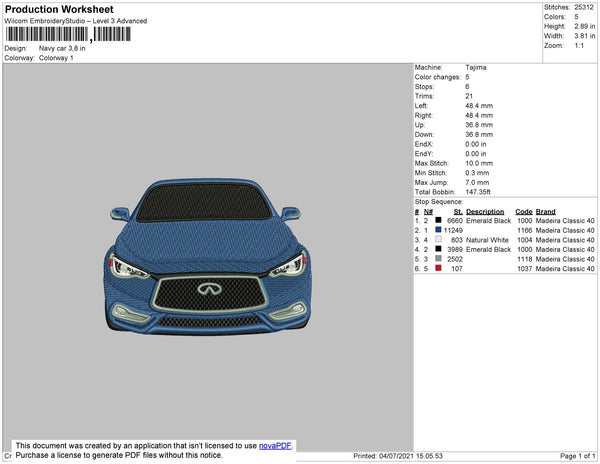Click the Natural White thread swatch

pyautogui.click(x=438, y=240)
